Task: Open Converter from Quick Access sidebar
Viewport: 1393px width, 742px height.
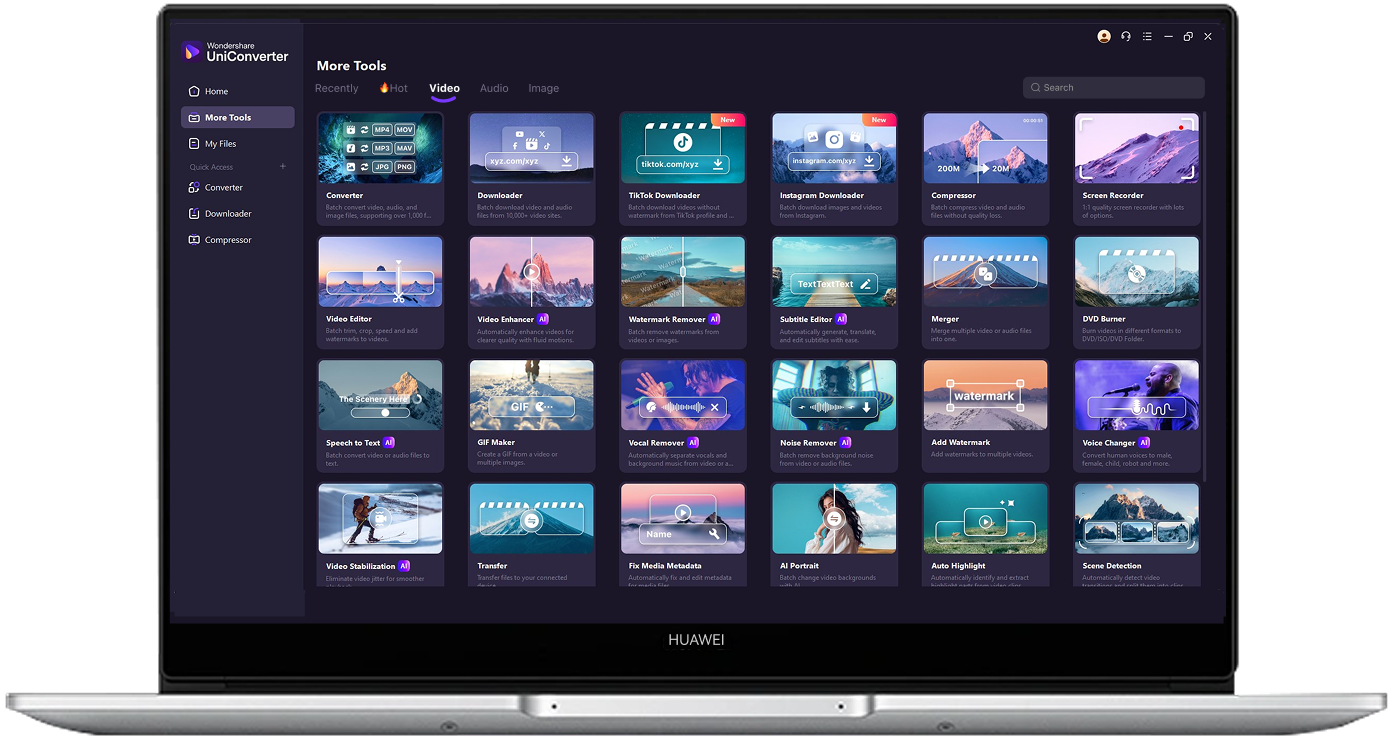Action: click(238, 187)
